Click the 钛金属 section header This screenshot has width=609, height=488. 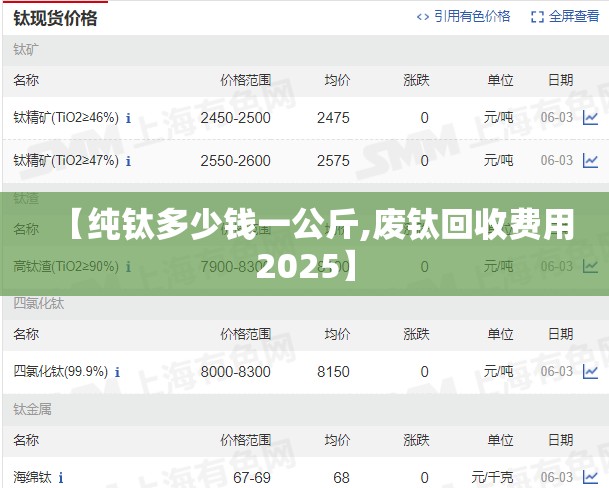[32, 409]
